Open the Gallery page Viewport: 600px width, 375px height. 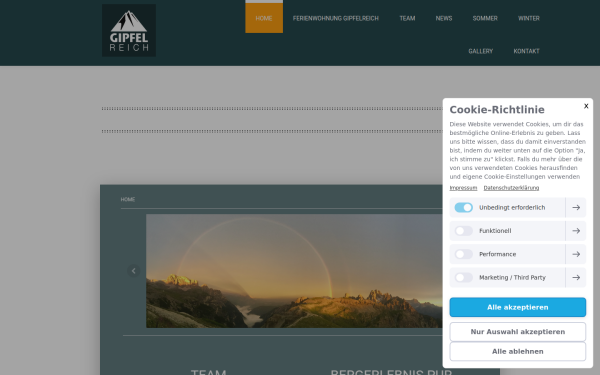click(x=481, y=51)
